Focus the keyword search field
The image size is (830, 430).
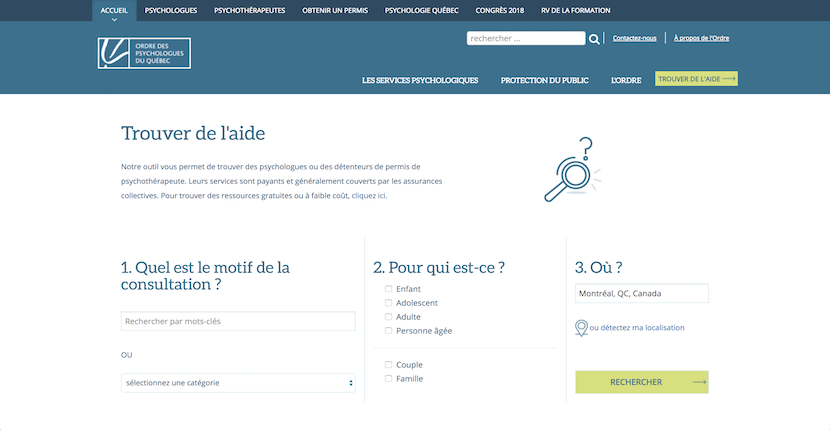click(238, 321)
